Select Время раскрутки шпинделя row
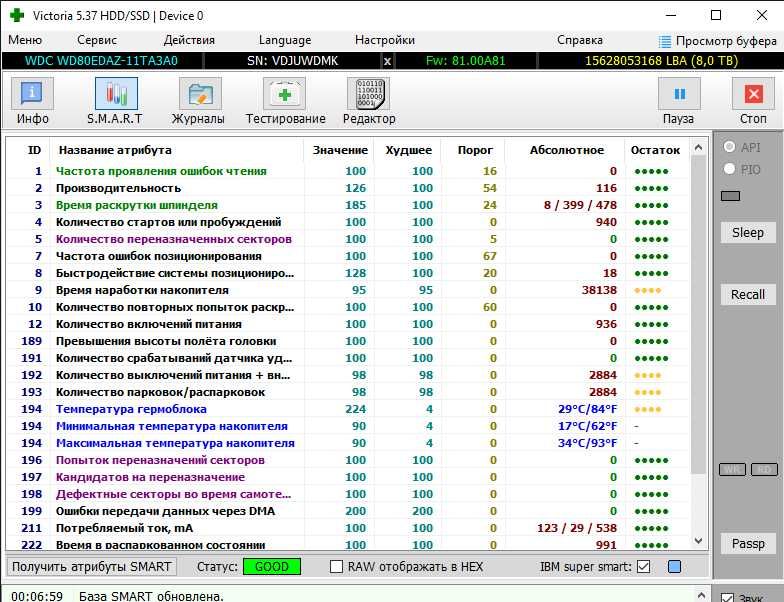Viewport: 784px width, 602px height. (x=348, y=205)
